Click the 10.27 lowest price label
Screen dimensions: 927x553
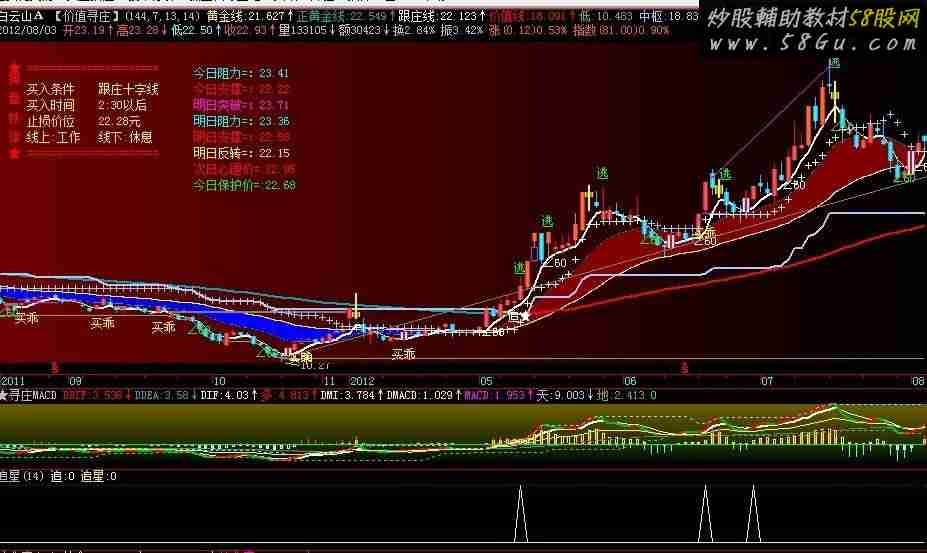click(x=315, y=366)
